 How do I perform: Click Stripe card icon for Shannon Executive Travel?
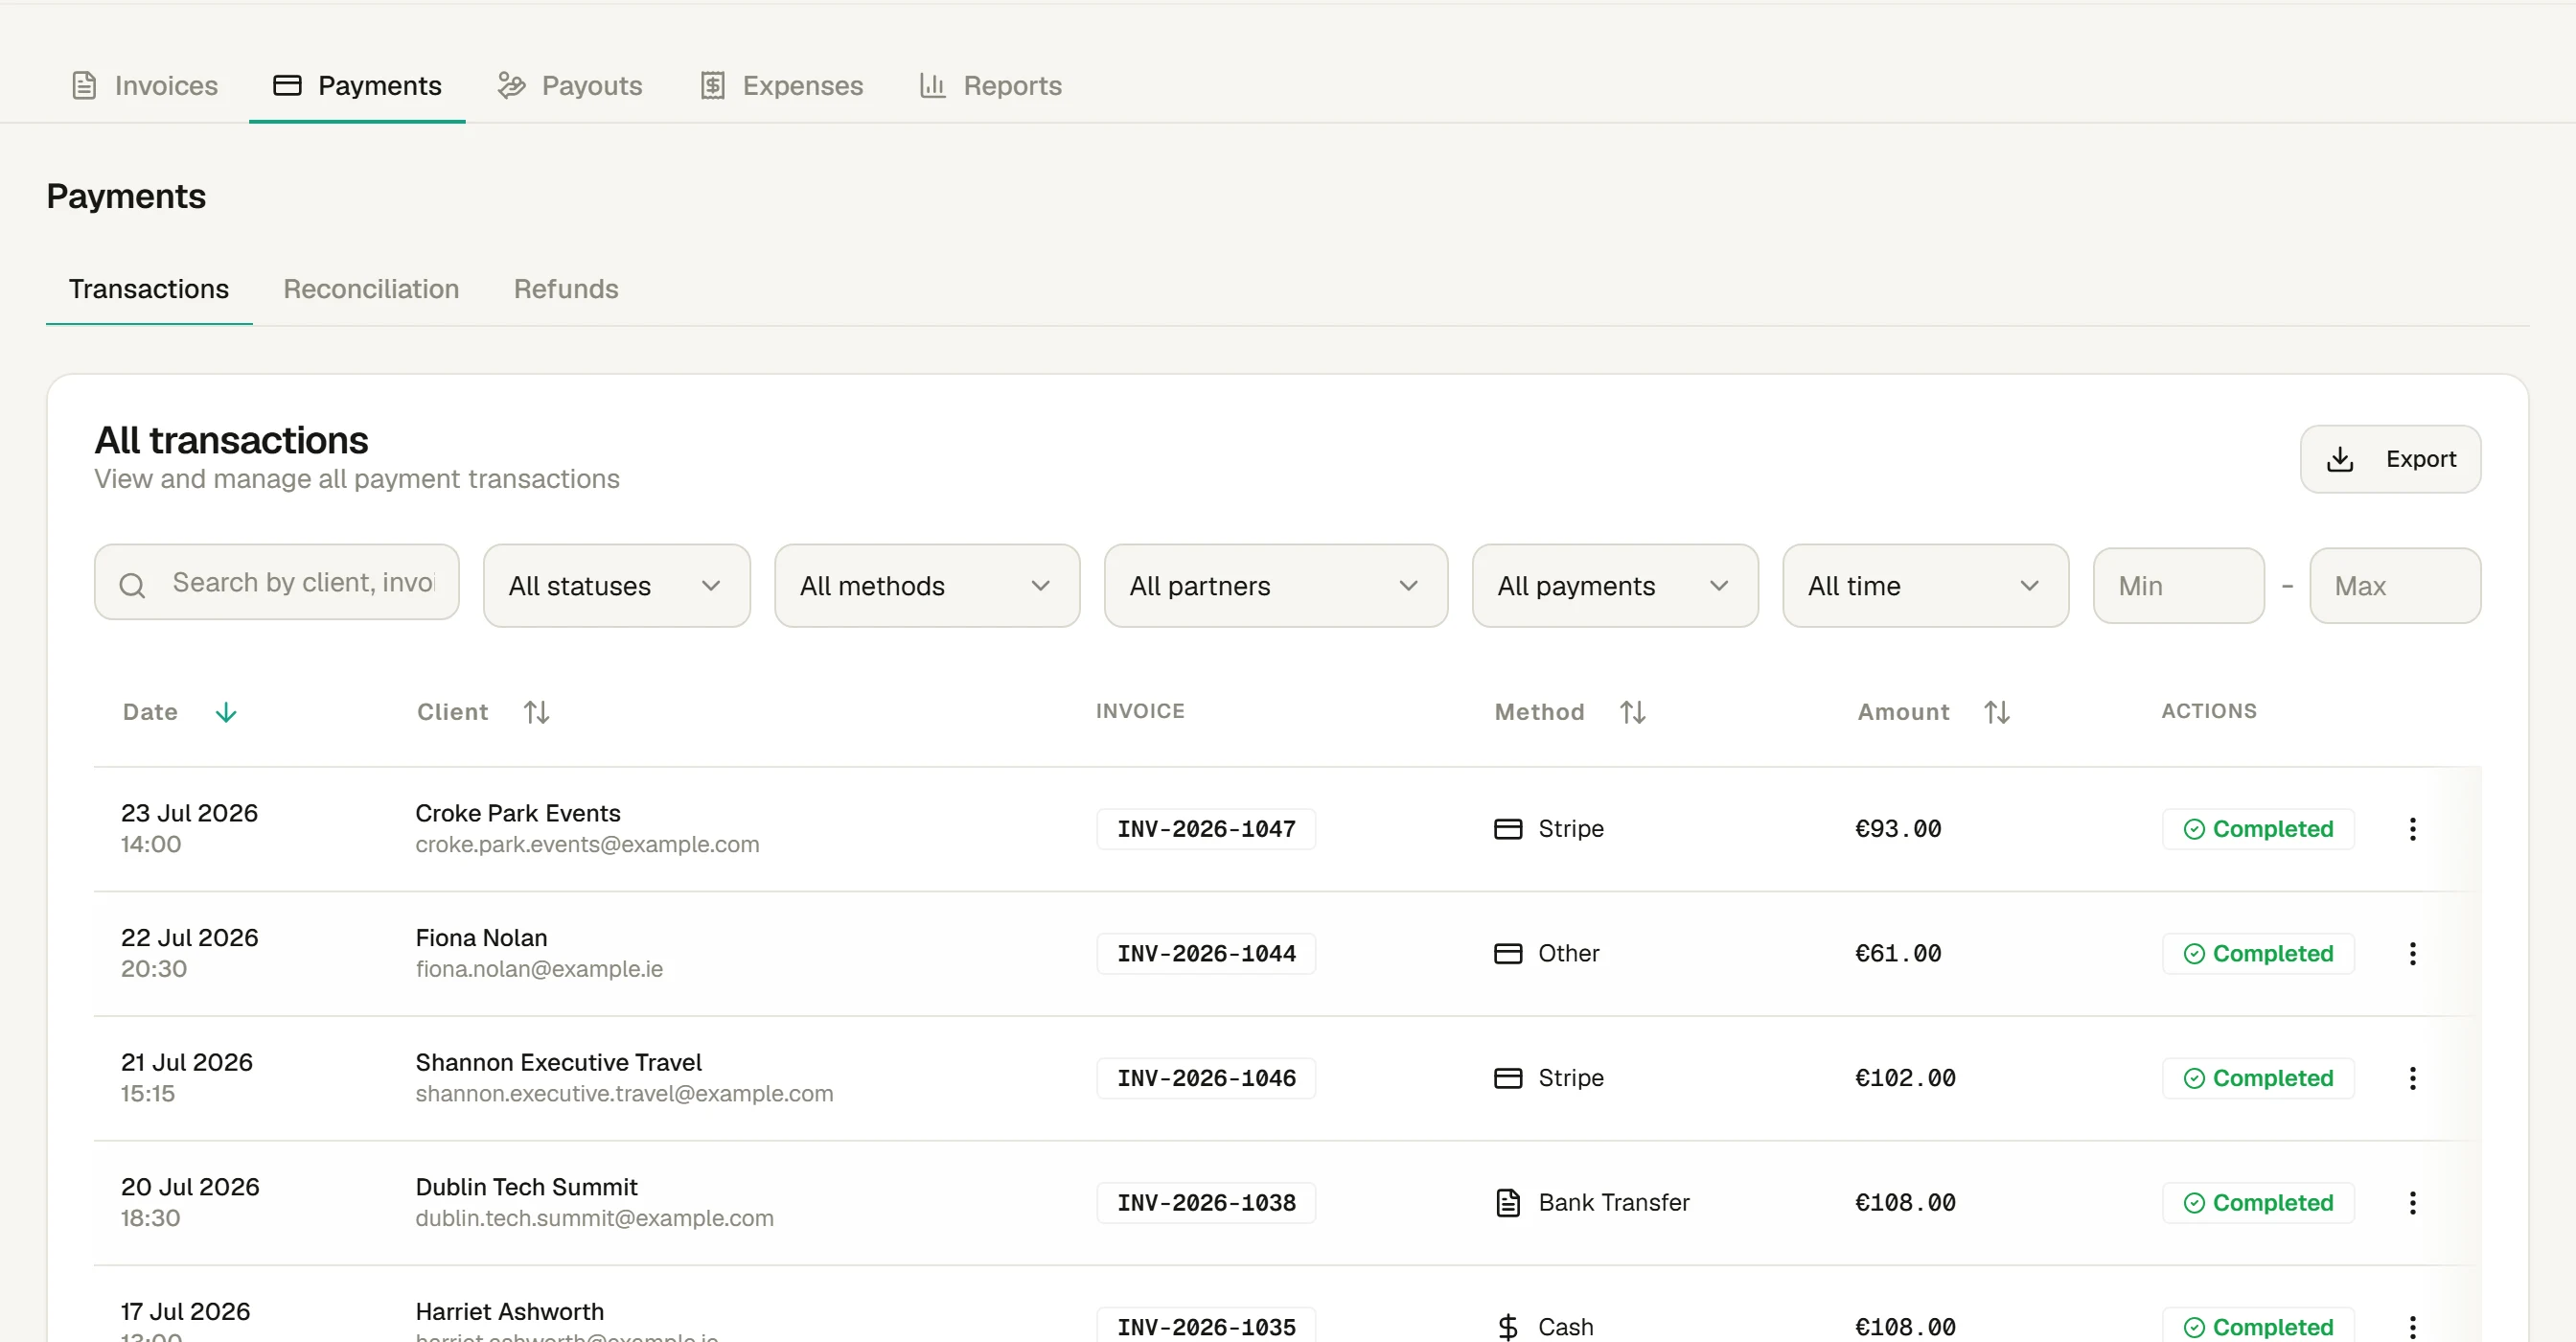click(1508, 1078)
